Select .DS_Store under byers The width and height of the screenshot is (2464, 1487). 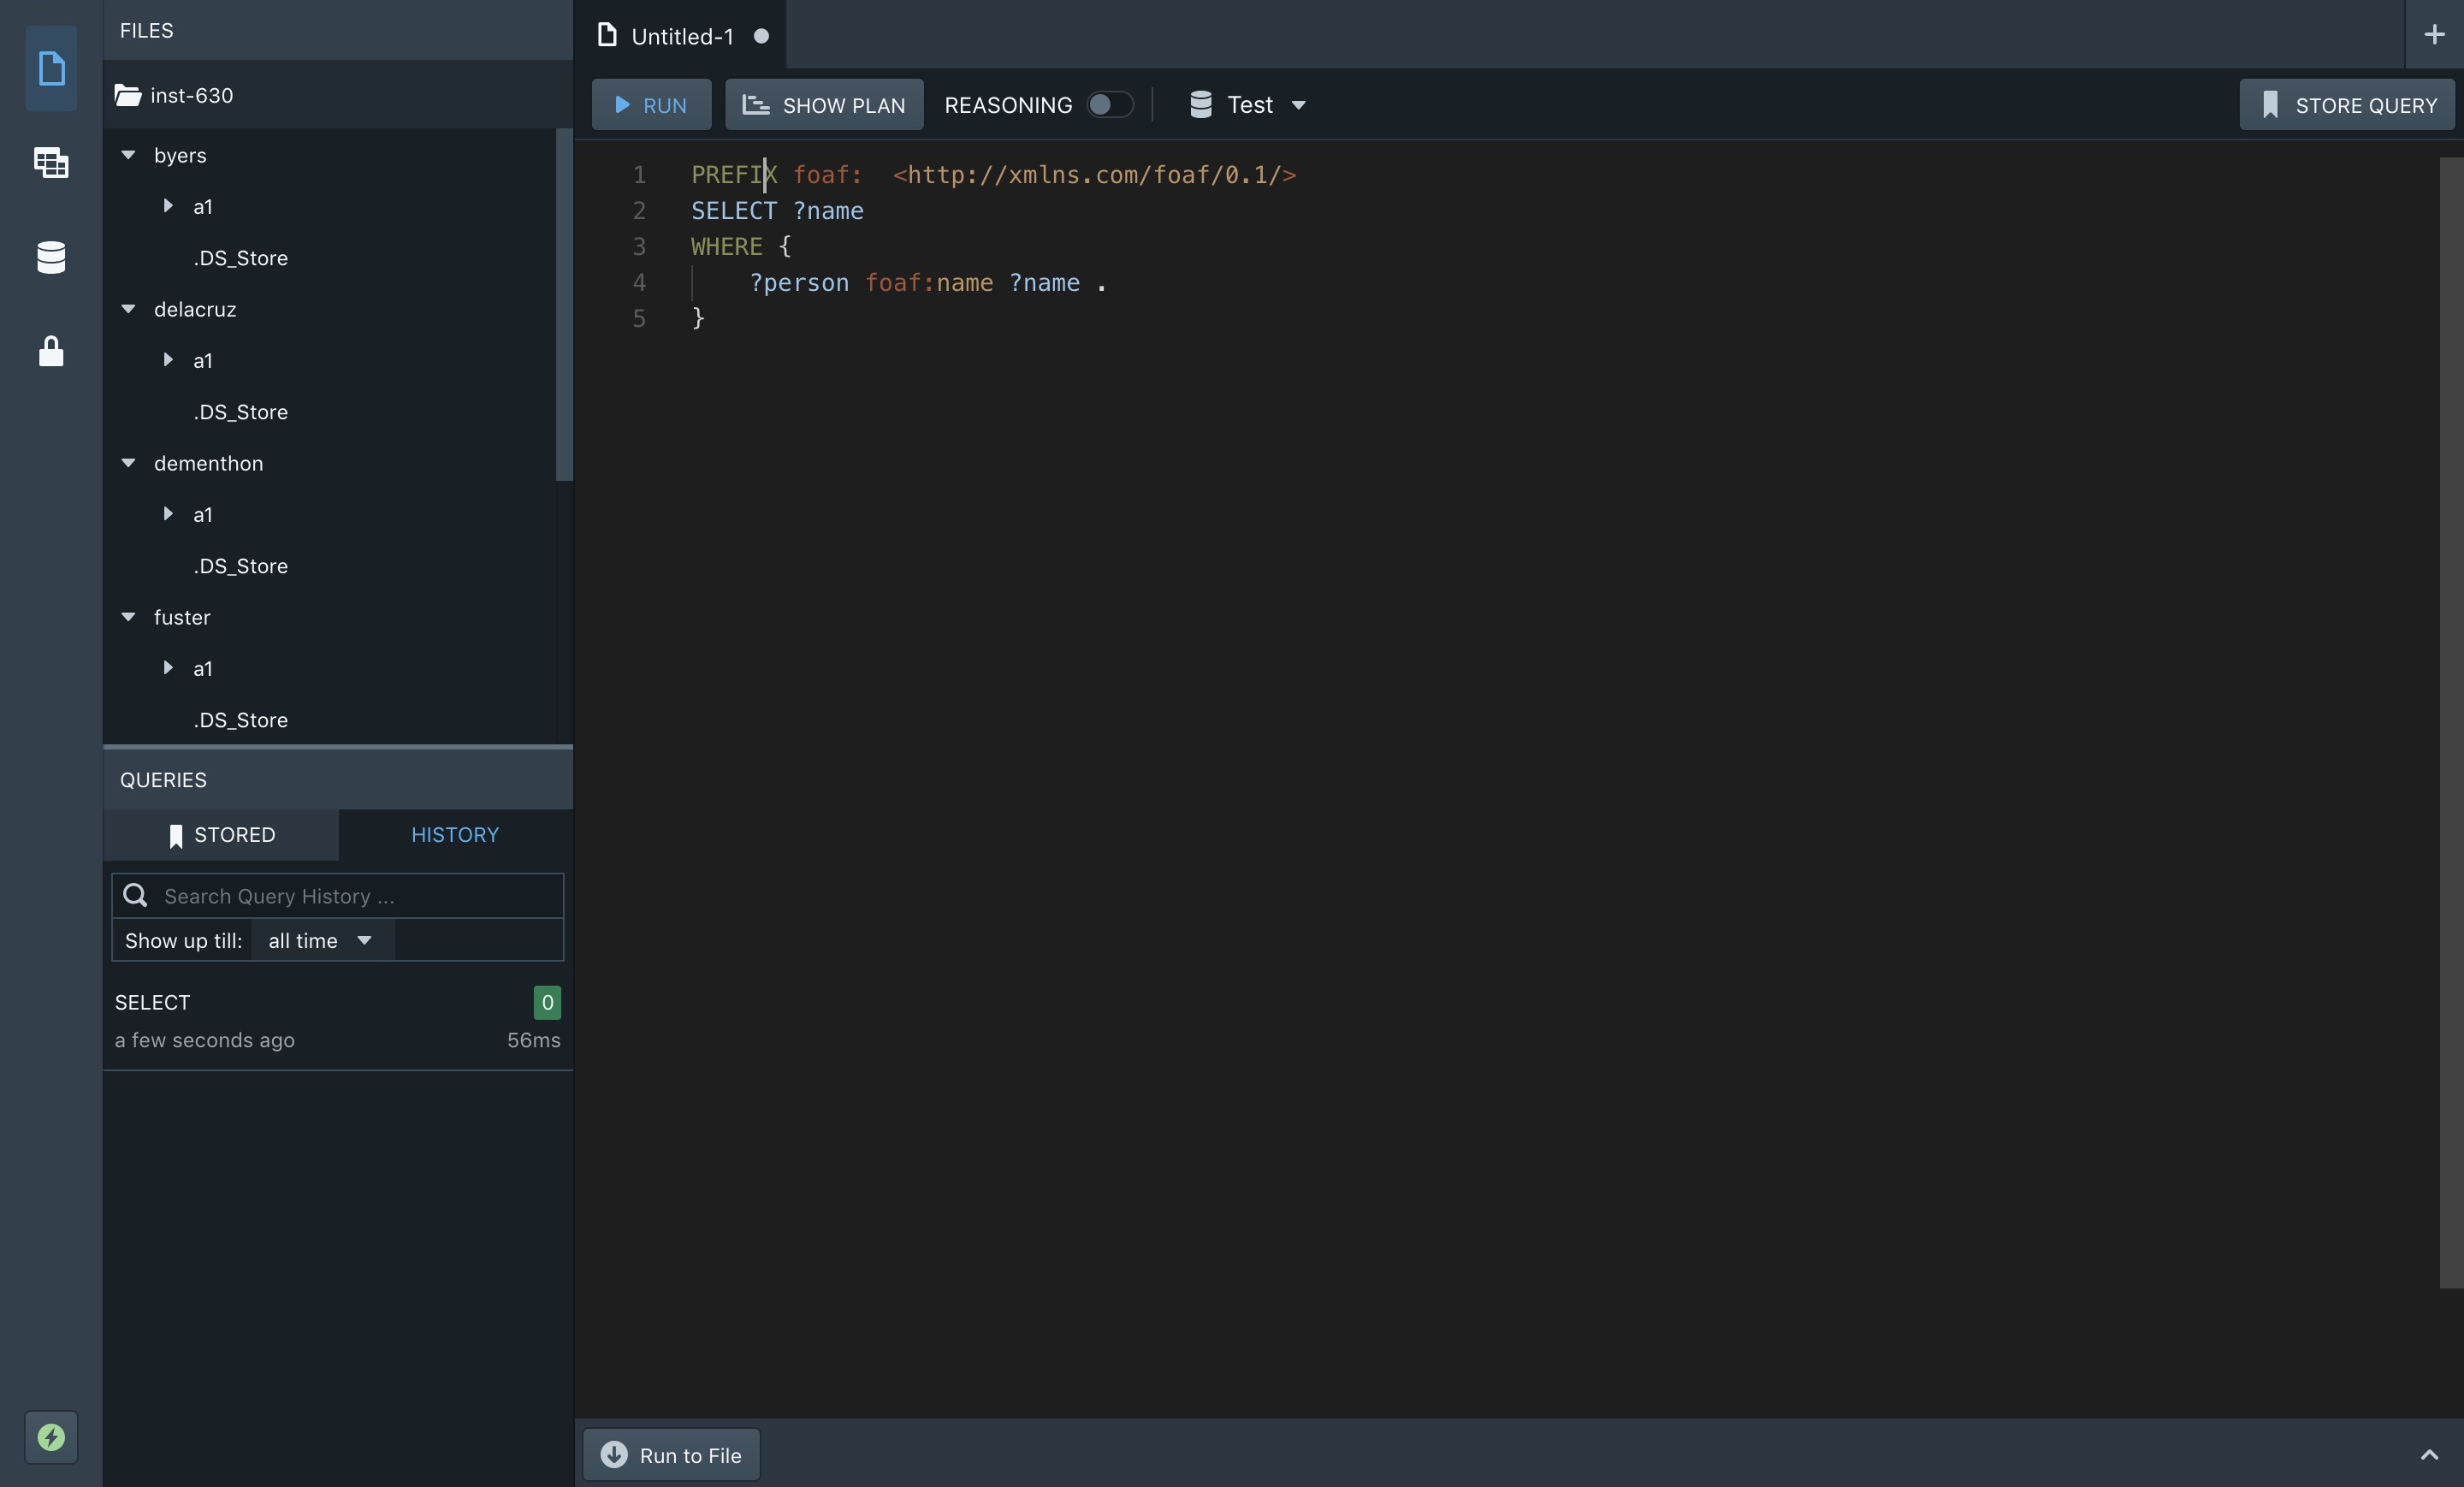(241, 258)
